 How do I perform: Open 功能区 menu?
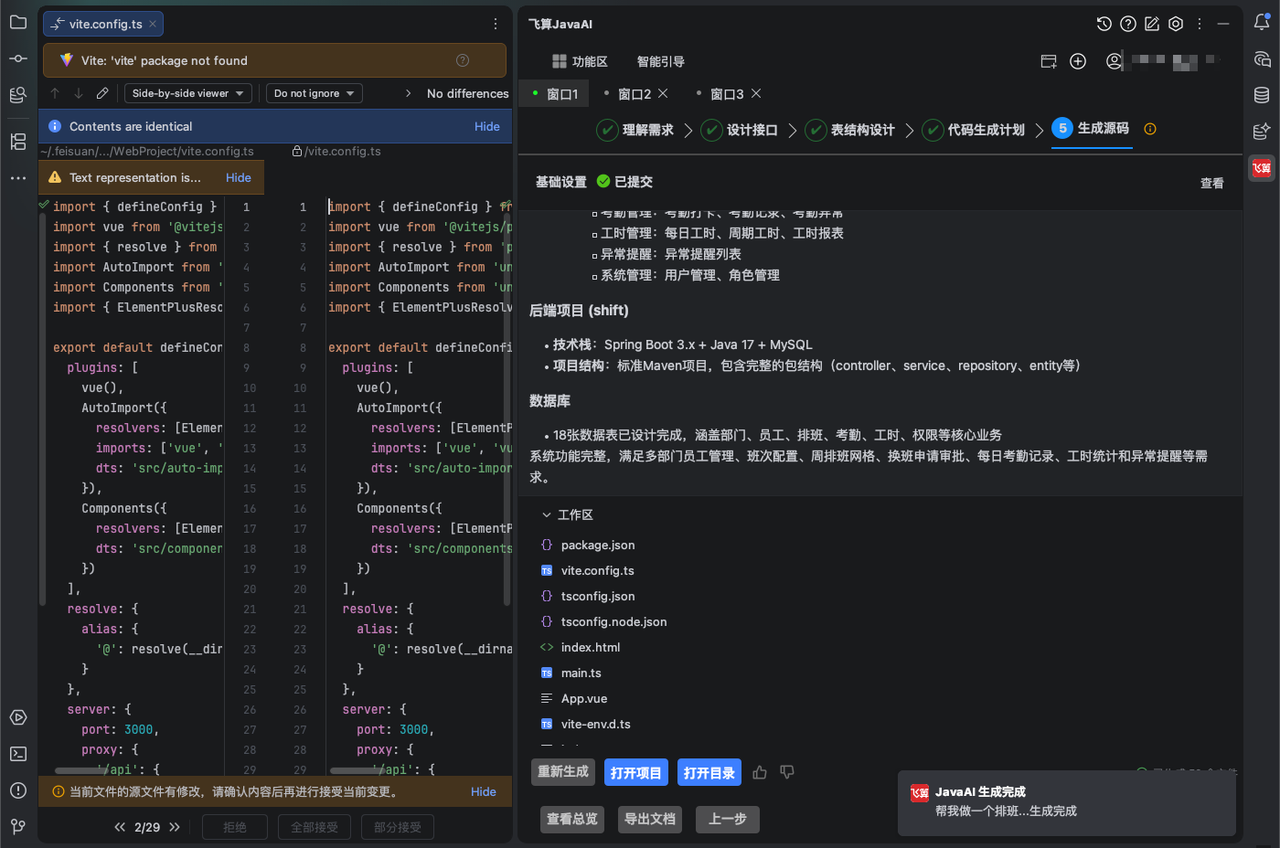[579, 61]
